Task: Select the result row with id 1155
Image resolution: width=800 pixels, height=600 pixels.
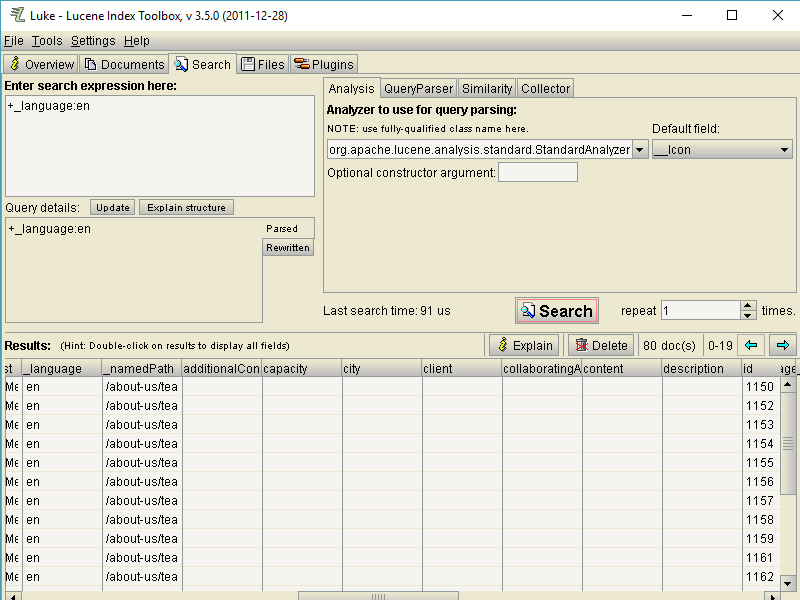Action: [392, 463]
